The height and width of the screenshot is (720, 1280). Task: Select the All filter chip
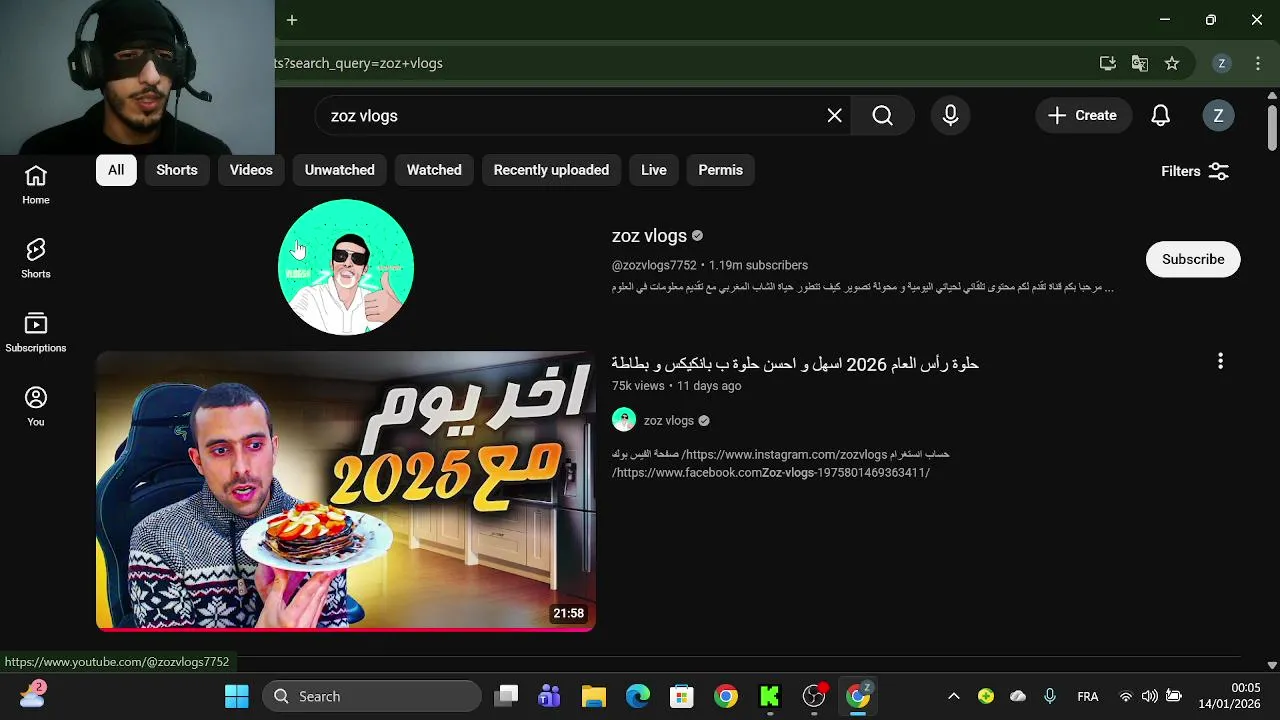[116, 170]
